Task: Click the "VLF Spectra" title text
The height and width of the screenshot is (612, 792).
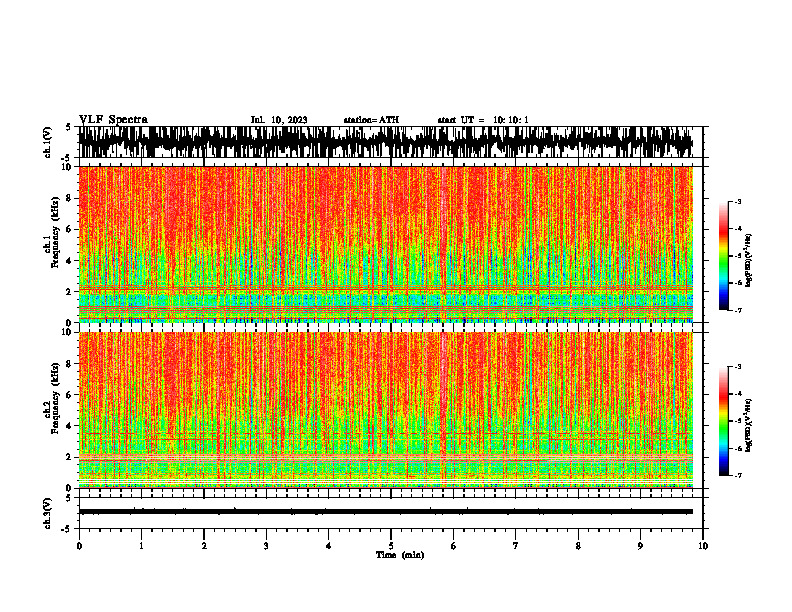Action: point(114,119)
